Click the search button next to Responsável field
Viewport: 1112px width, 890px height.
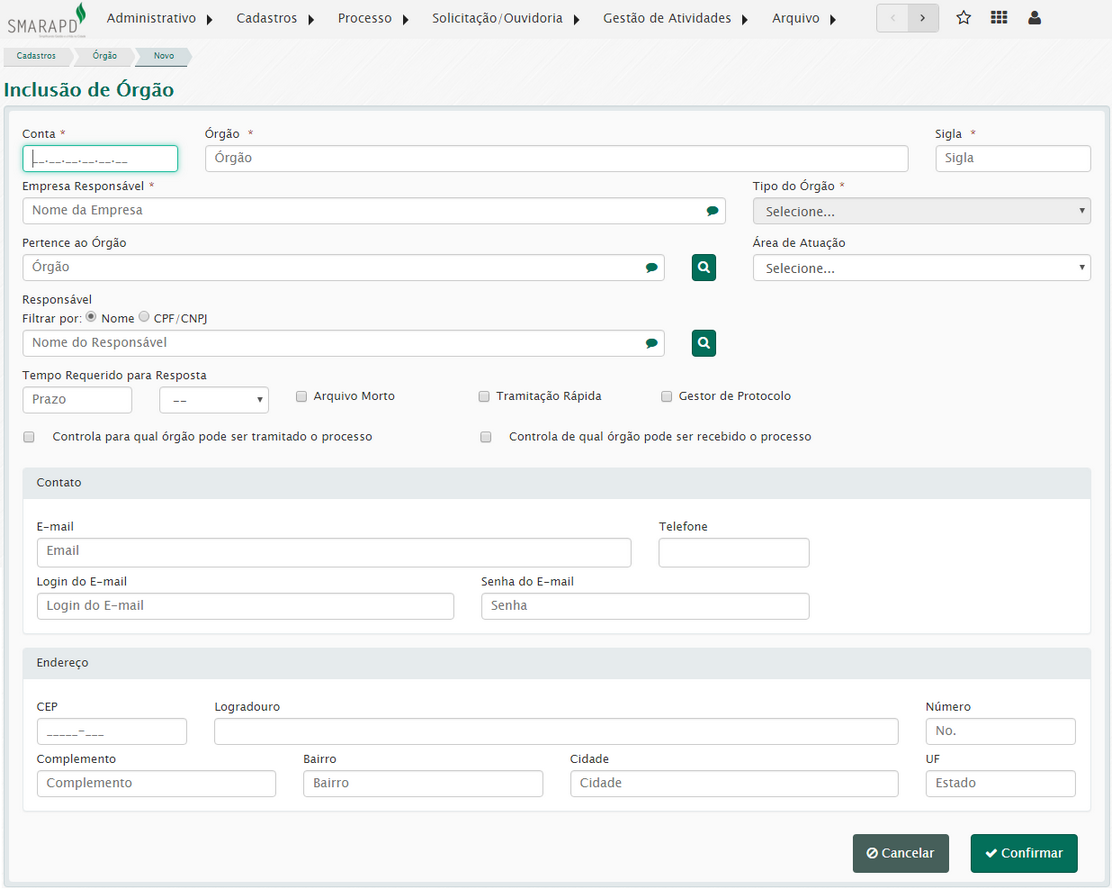(704, 343)
